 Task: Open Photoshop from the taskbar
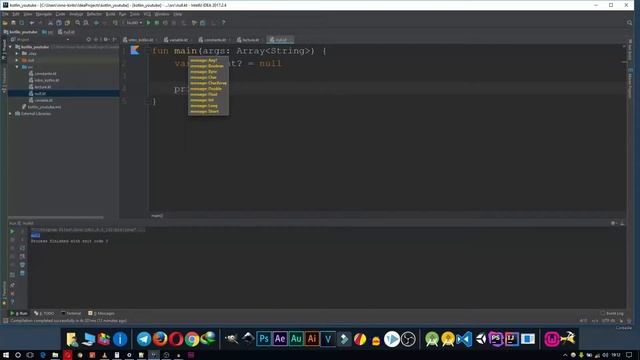264,339
